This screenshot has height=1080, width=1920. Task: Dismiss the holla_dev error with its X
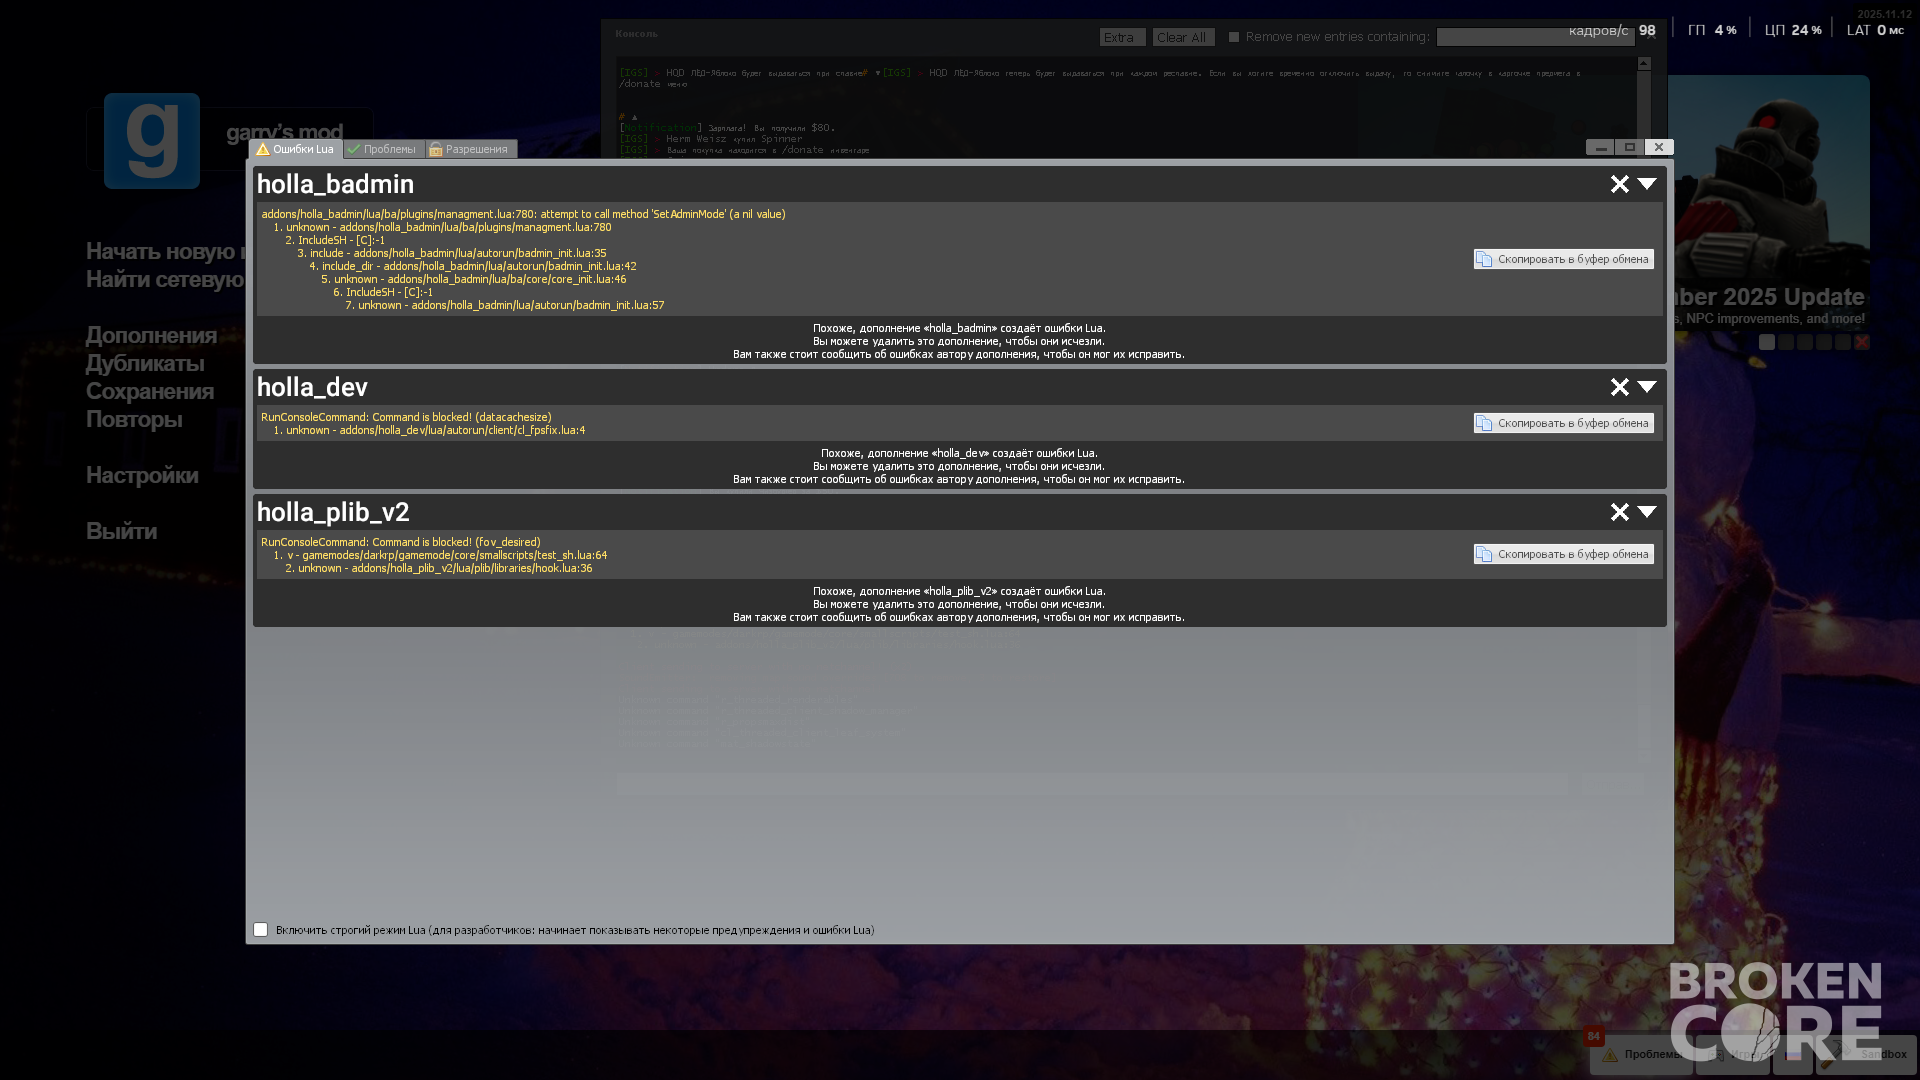1620,387
